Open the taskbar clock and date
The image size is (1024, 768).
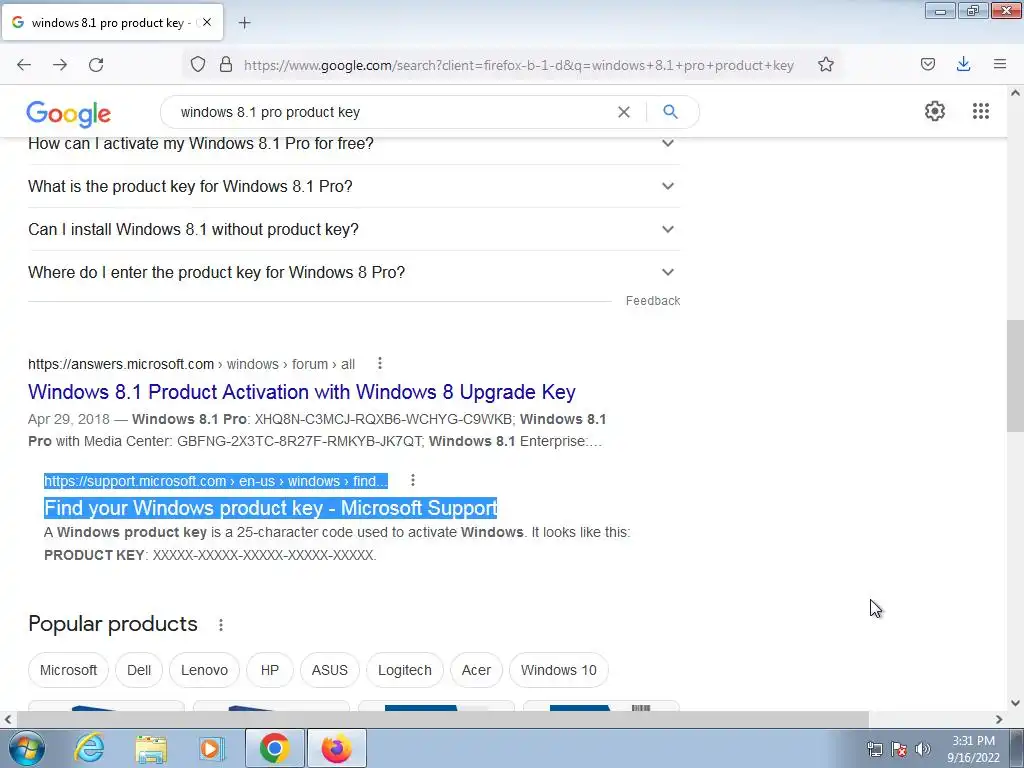point(973,749)
